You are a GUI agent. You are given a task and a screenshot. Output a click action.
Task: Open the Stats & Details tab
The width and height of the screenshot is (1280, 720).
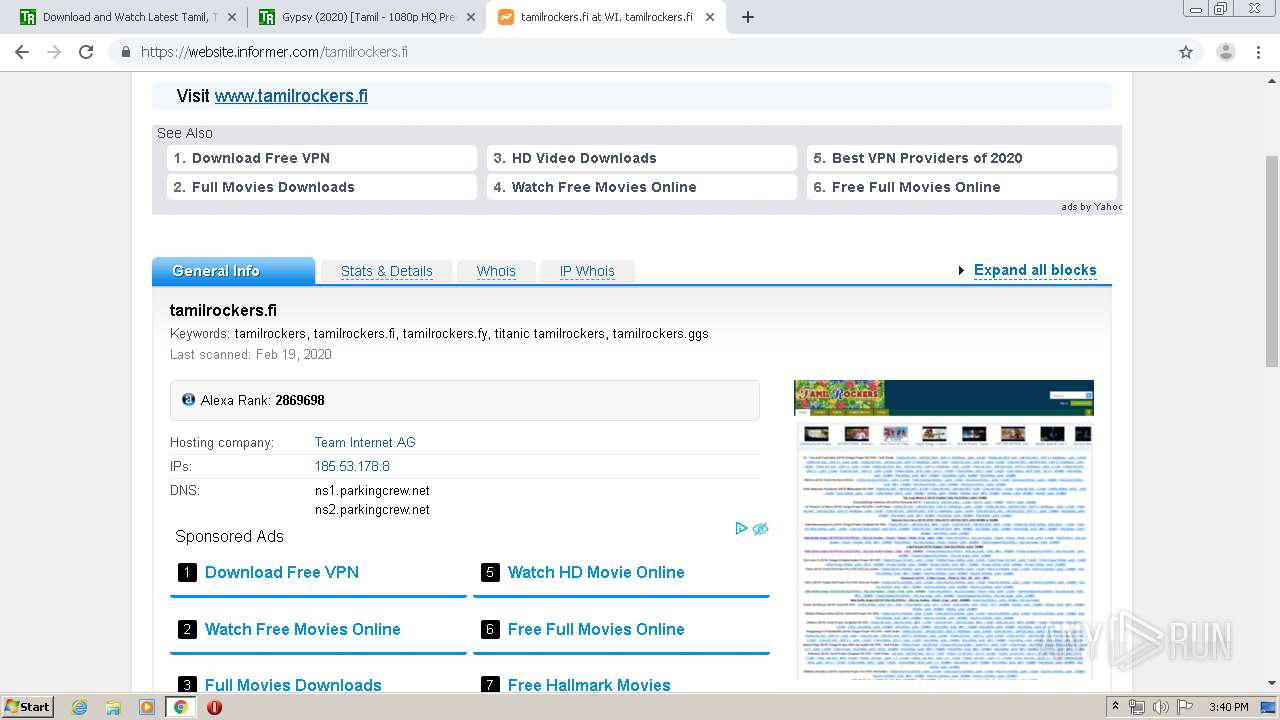click(x=386, y=271)
